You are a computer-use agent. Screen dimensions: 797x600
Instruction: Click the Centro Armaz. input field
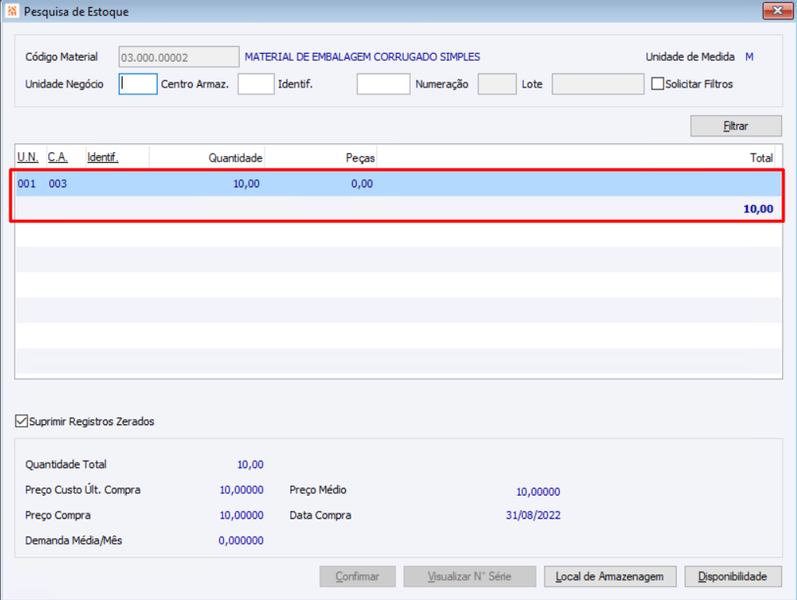pyautogui.click(x=256, y=84)
